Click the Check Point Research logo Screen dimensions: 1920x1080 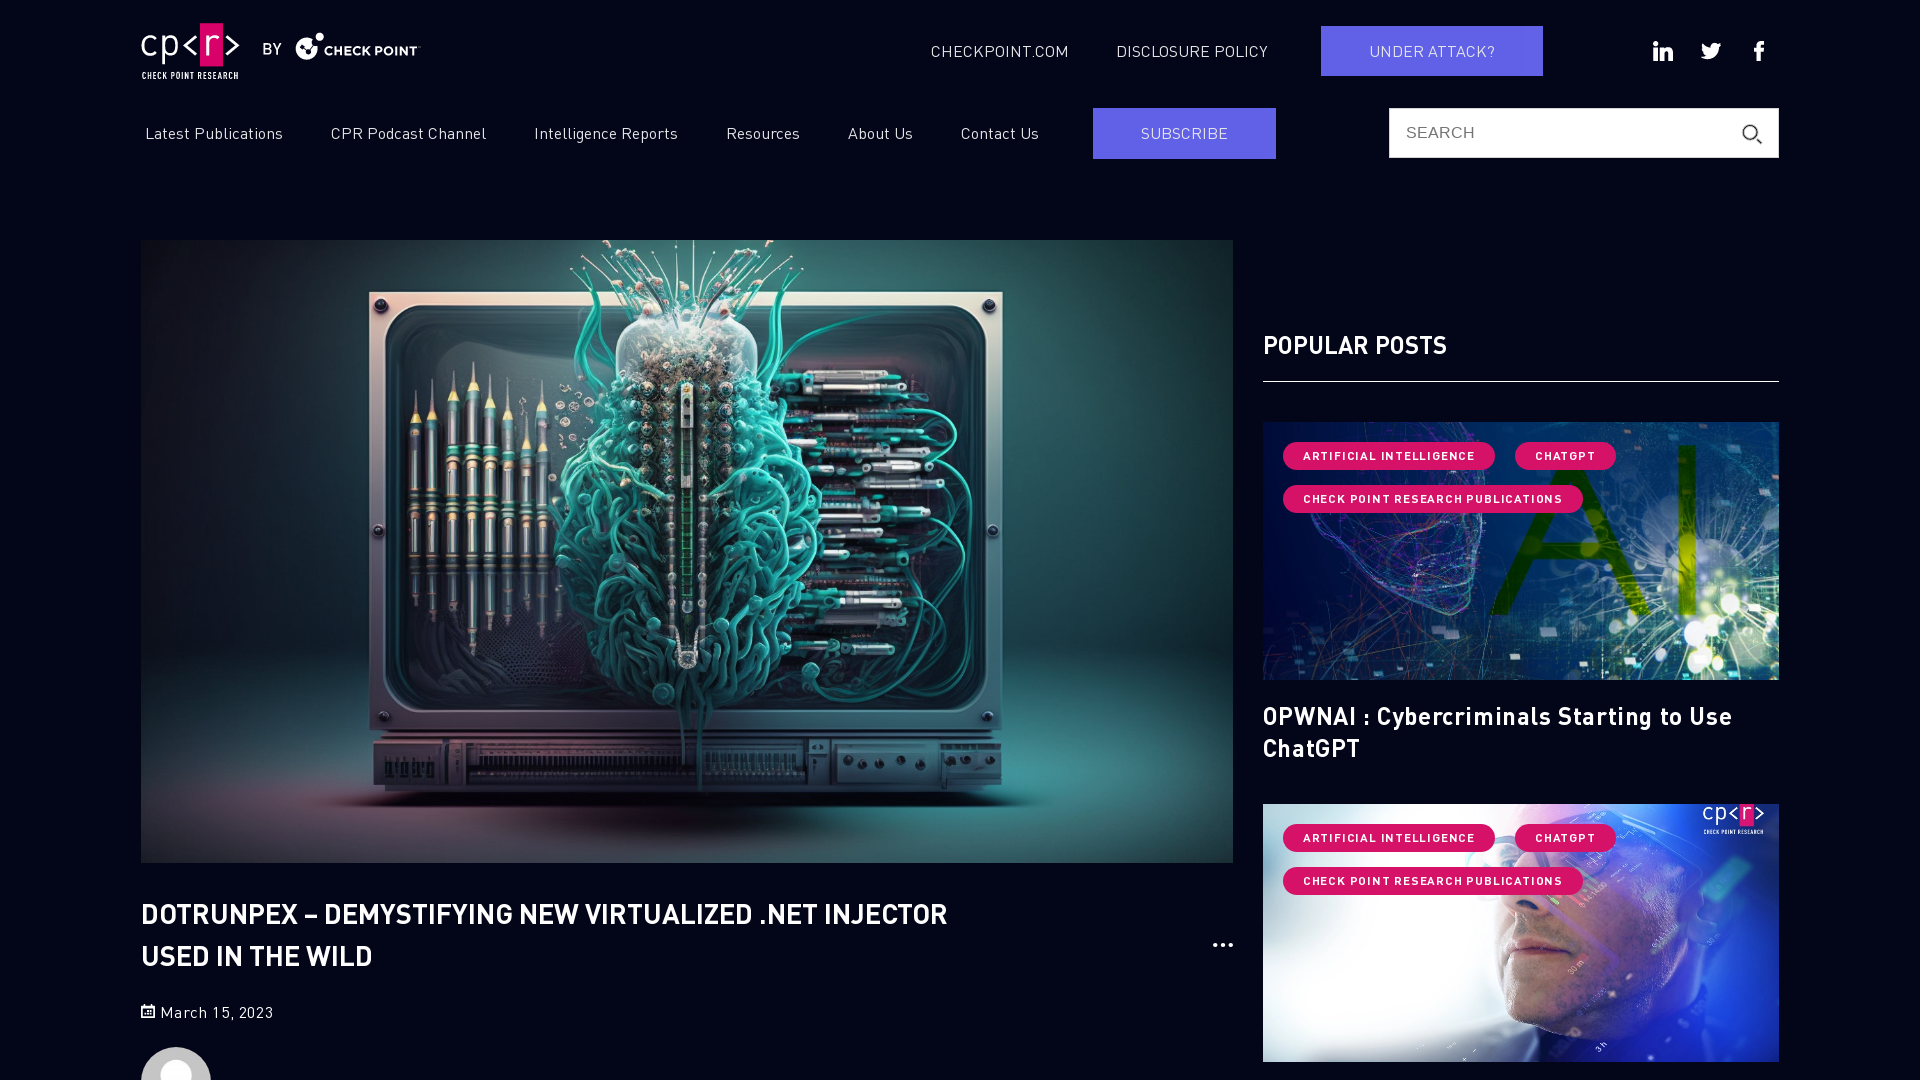click(x=190, y=50)
